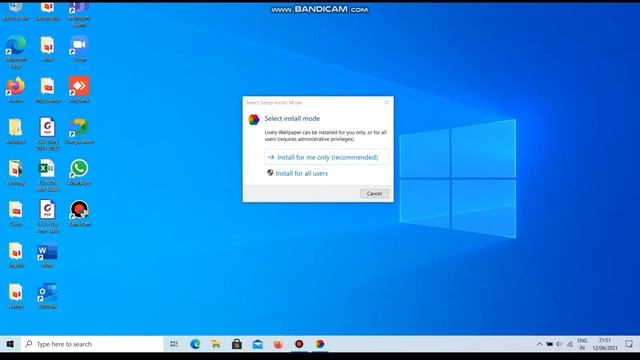Open Microsoft Edge desktop shortcut
Screen dimensions: 640x360
(16, 52)
